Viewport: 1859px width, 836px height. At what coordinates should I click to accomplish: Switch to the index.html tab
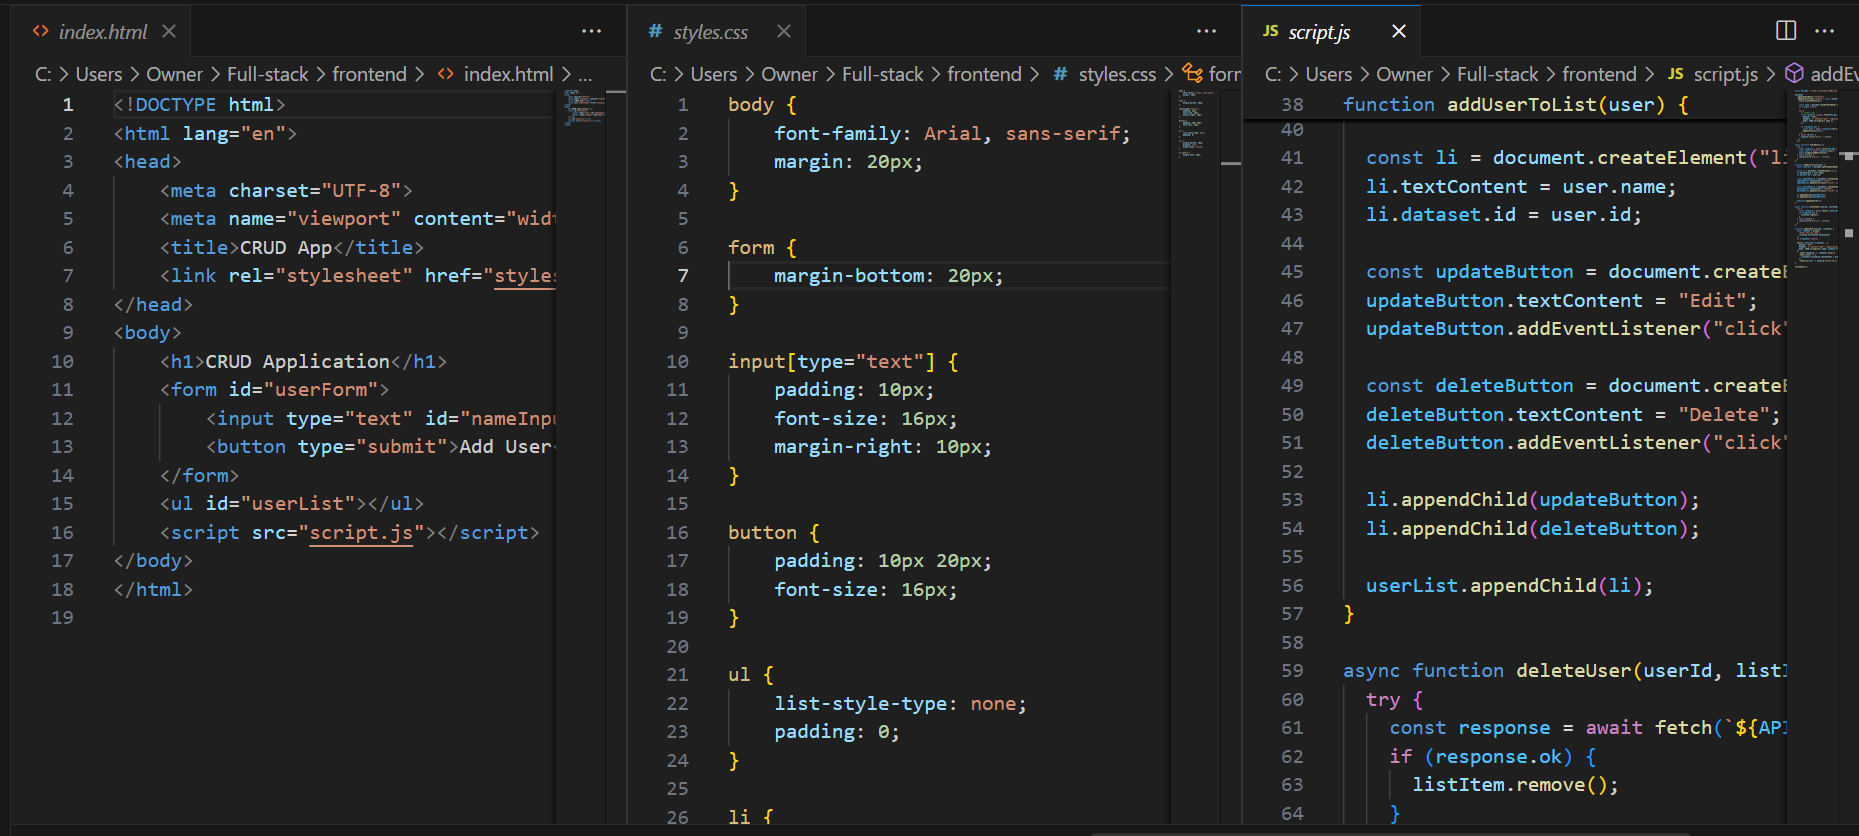[x=101, y=31]
